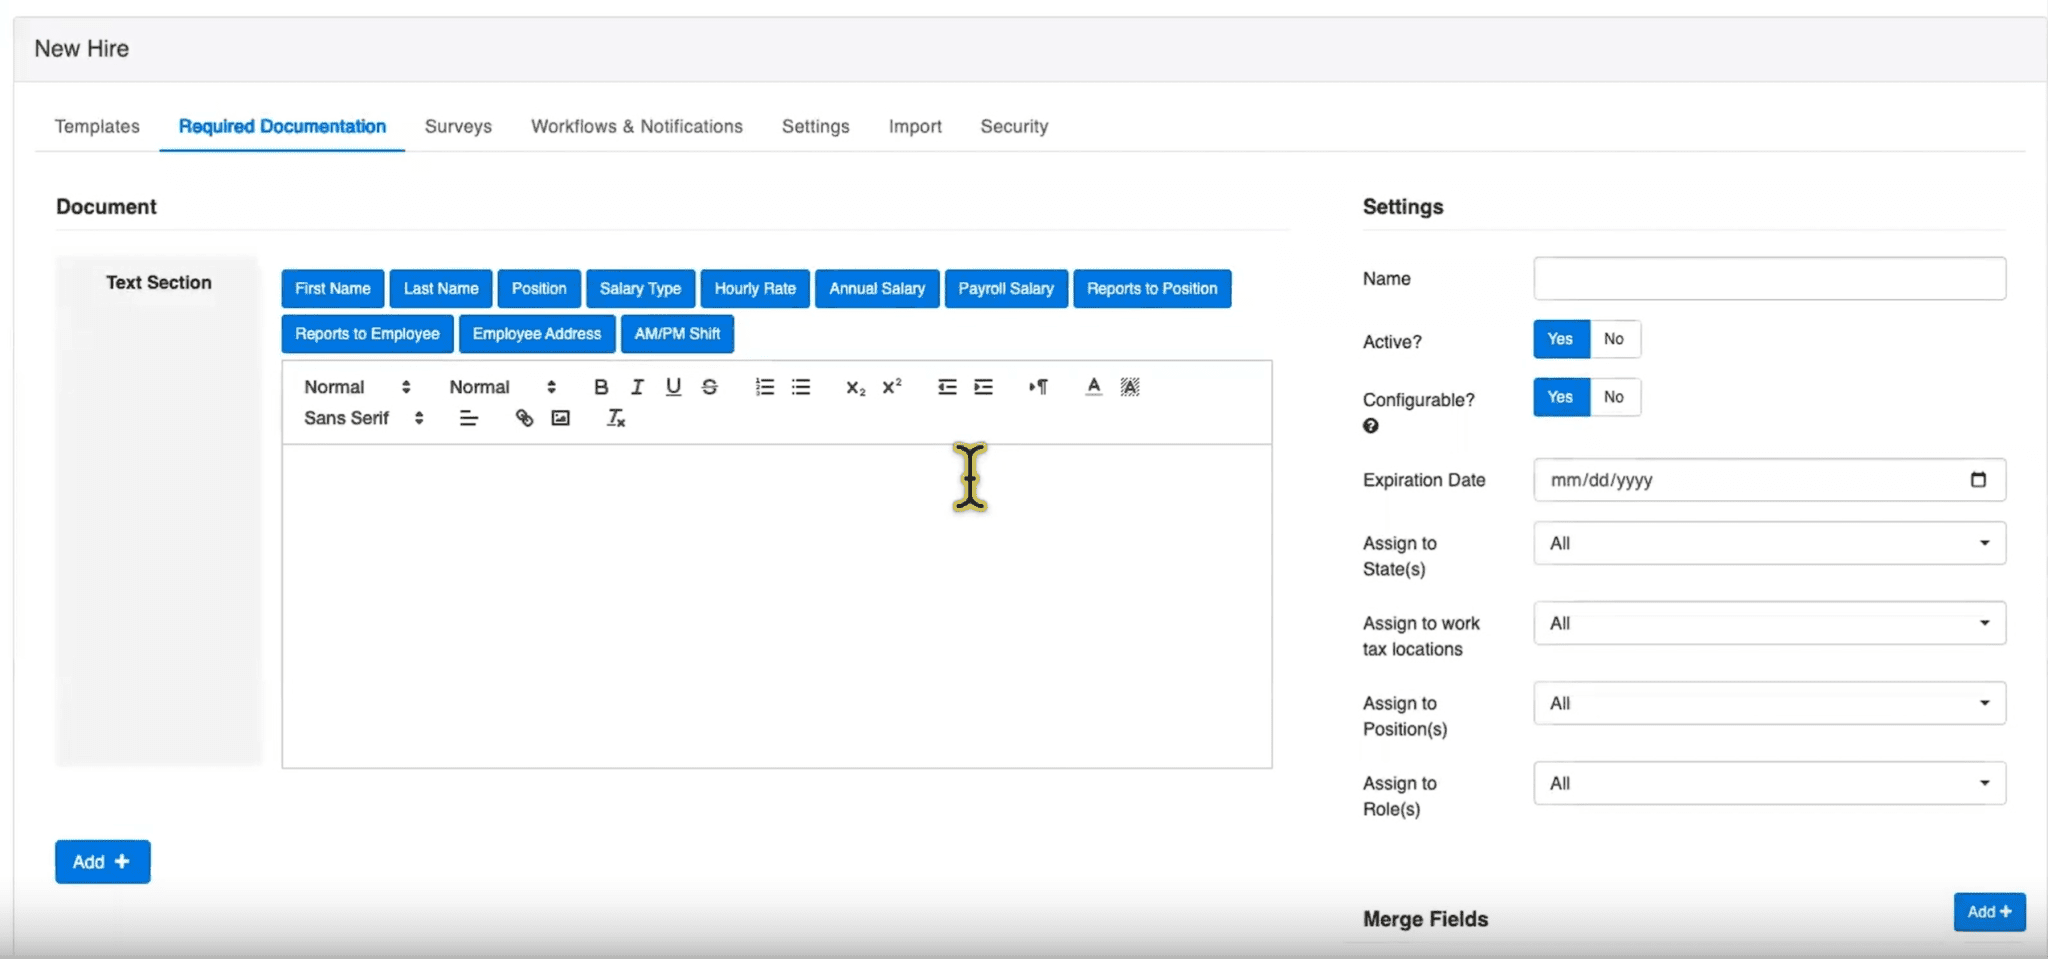2048x959 pixels.
Task: Insert an image into the document
Action: (561, 418)
